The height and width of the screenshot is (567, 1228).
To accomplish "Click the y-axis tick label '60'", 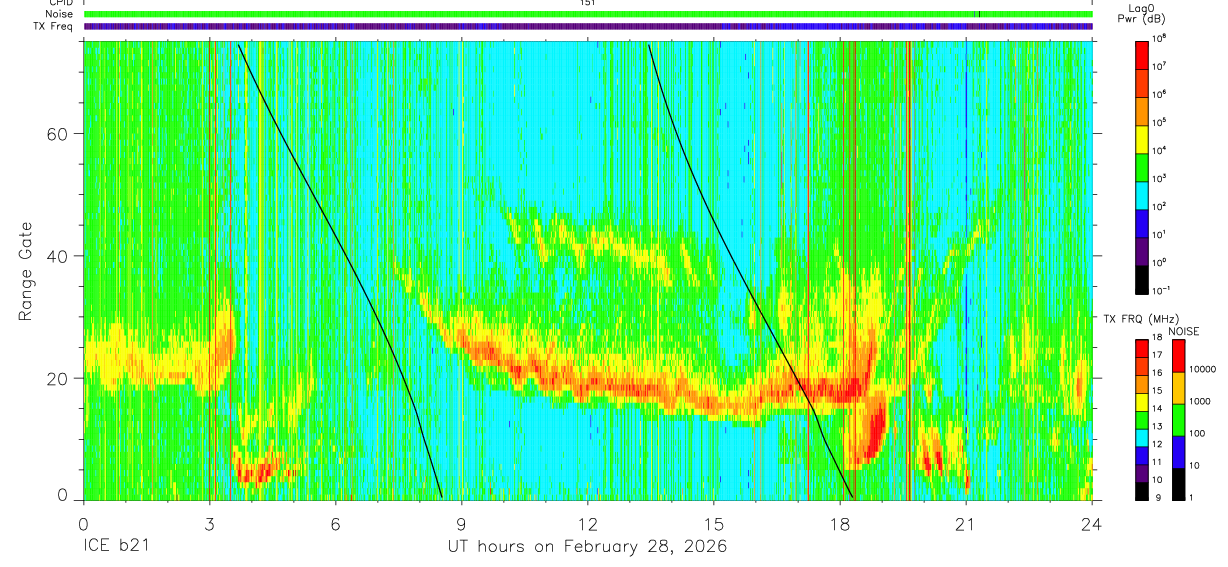I will 59,134.
